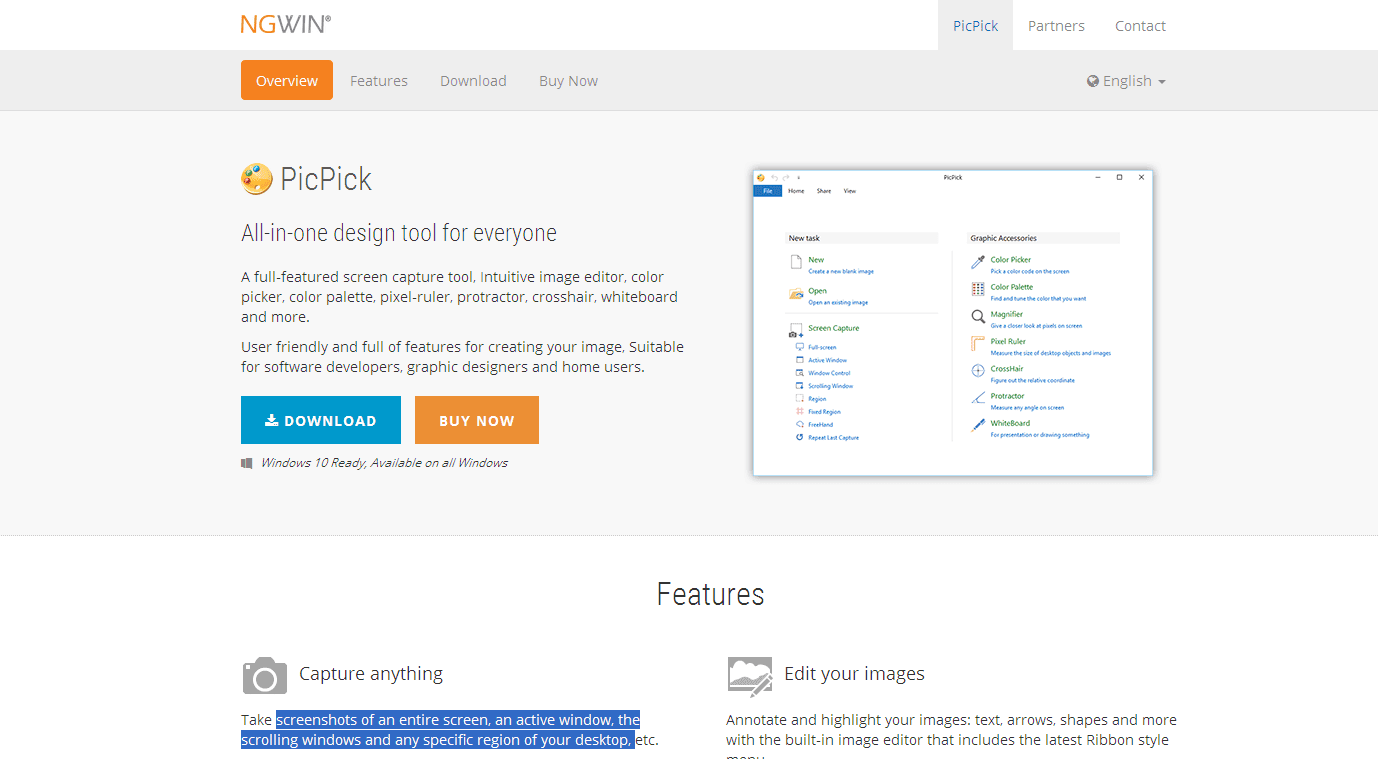Click the CrossHair icon in PicPick window
The image size is (1378, 759).
pos(978,371)
